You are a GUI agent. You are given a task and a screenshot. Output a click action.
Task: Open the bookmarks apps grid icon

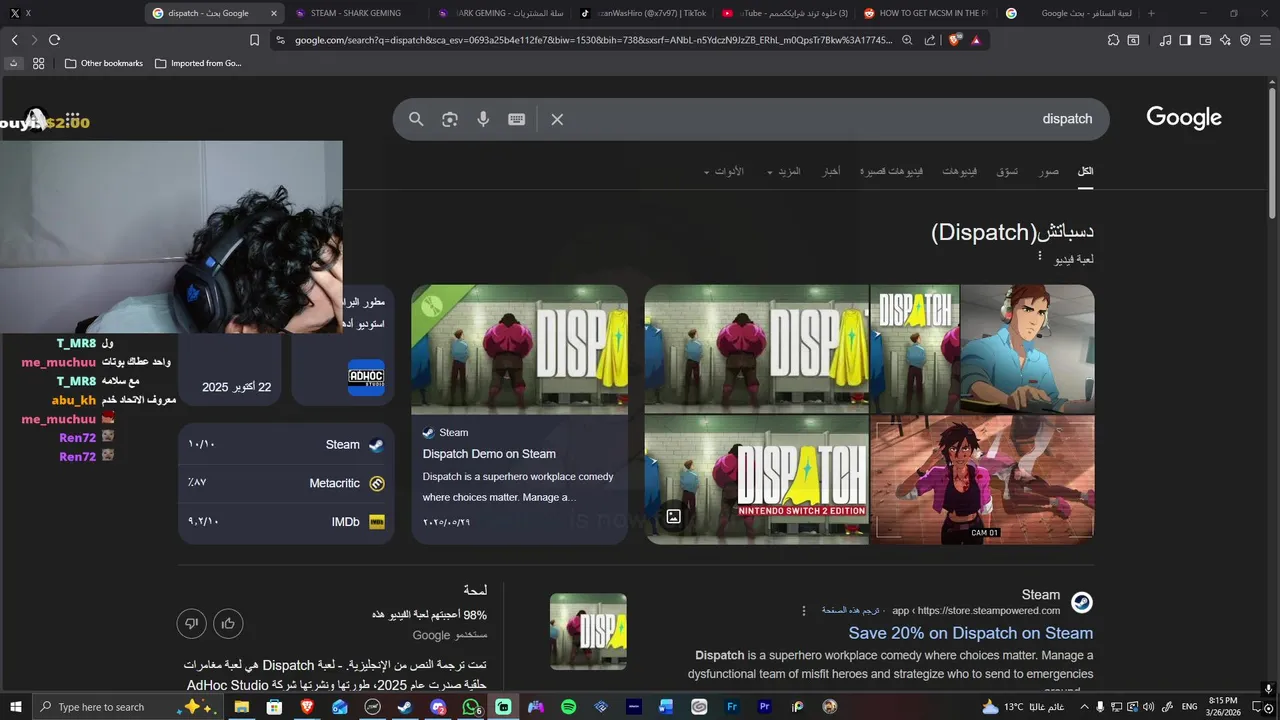pyautogui.click(x=38, y=63)
